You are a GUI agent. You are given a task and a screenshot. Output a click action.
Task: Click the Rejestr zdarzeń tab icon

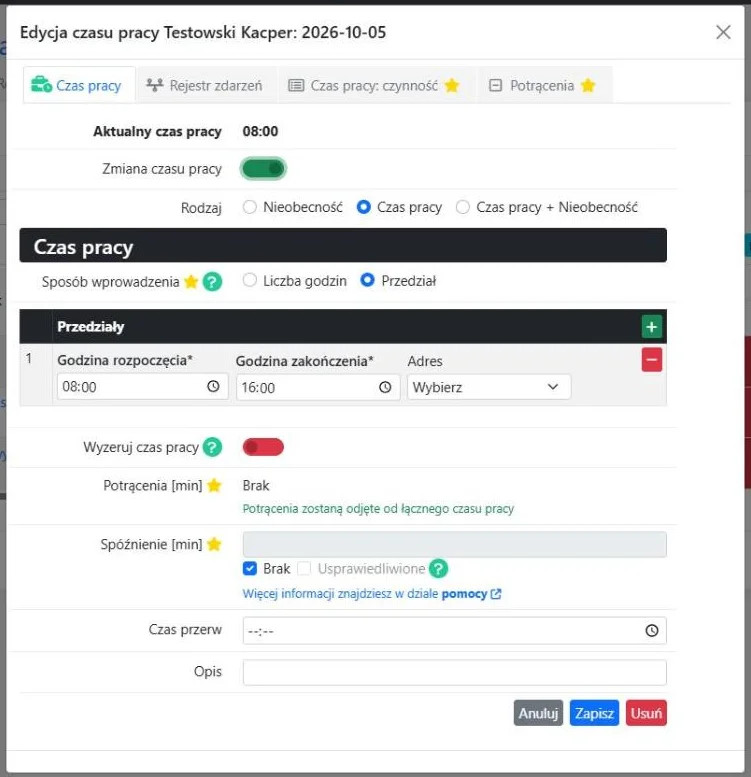coord(155,85)
